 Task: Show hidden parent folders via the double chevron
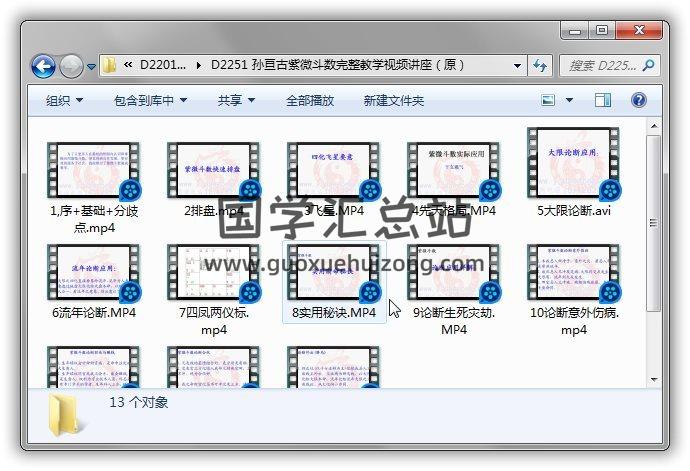click(x=128, y=65)
